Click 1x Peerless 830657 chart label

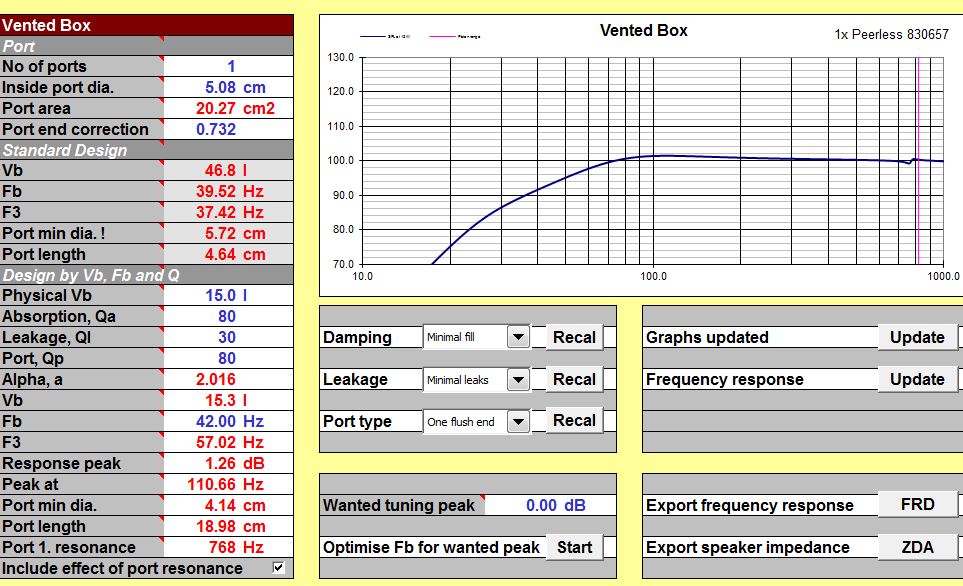(x=891, y=34)
